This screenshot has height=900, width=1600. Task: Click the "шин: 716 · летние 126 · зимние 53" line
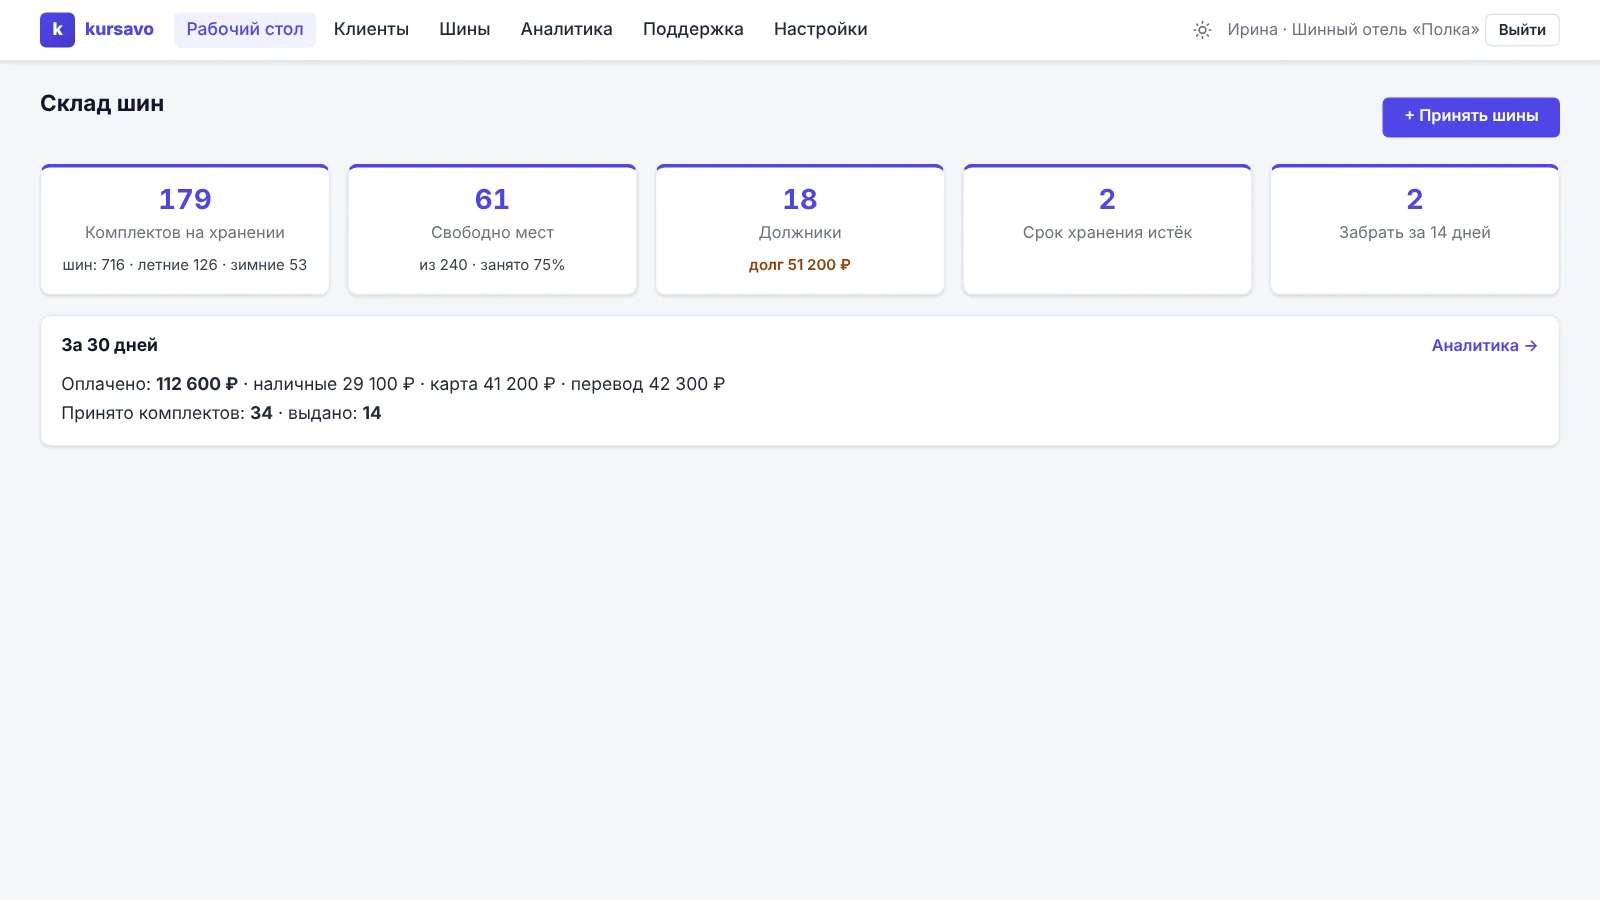[x=185, y=265]
